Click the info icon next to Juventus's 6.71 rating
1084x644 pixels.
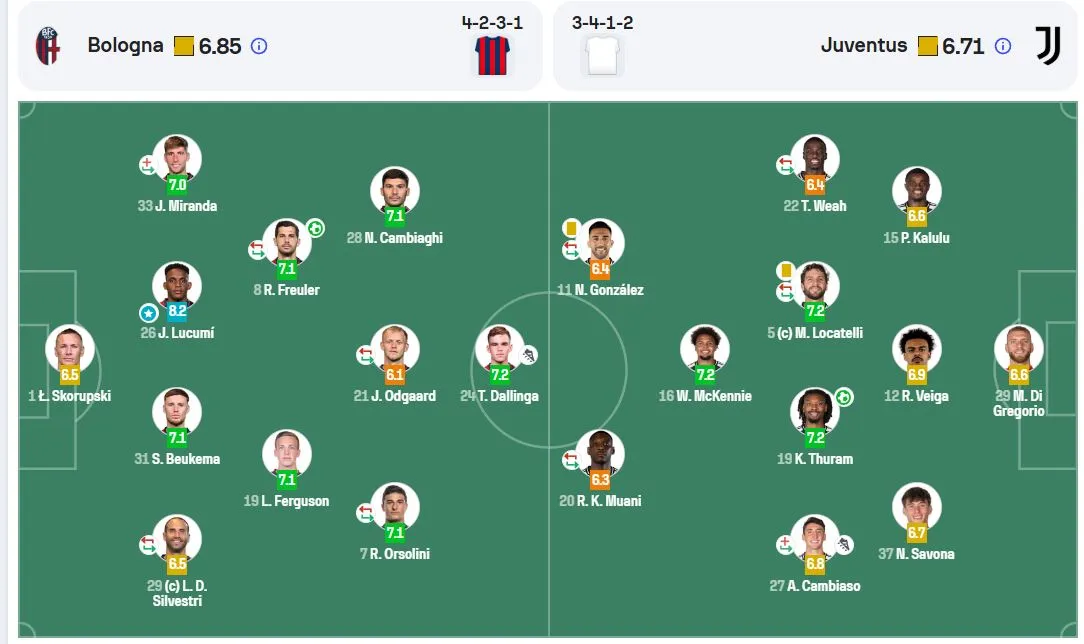(x=1002, y=46)
